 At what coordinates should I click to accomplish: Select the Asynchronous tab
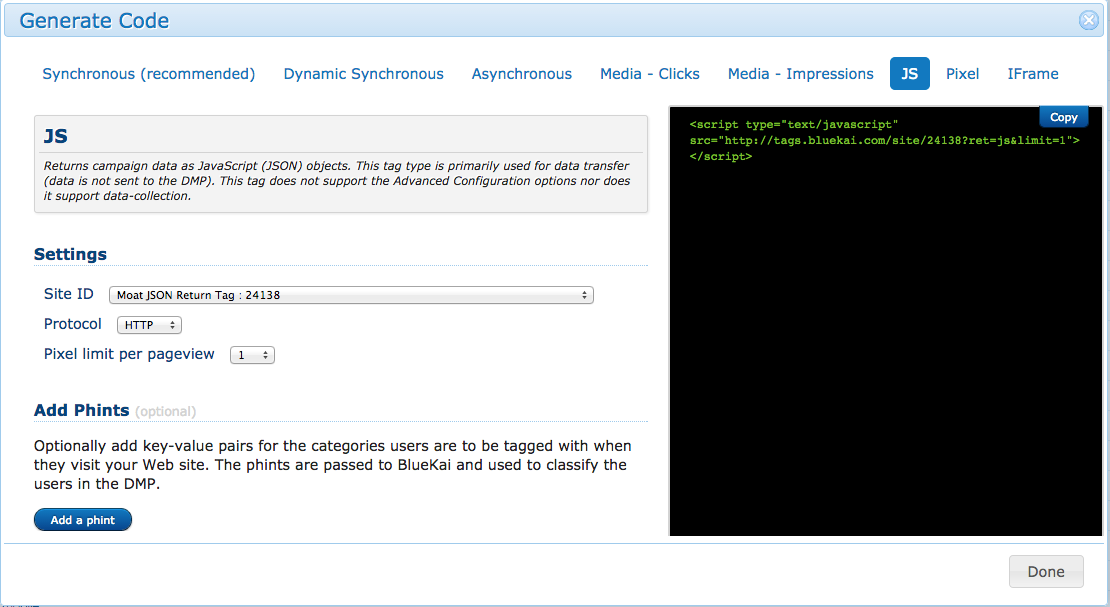[522, 74]
